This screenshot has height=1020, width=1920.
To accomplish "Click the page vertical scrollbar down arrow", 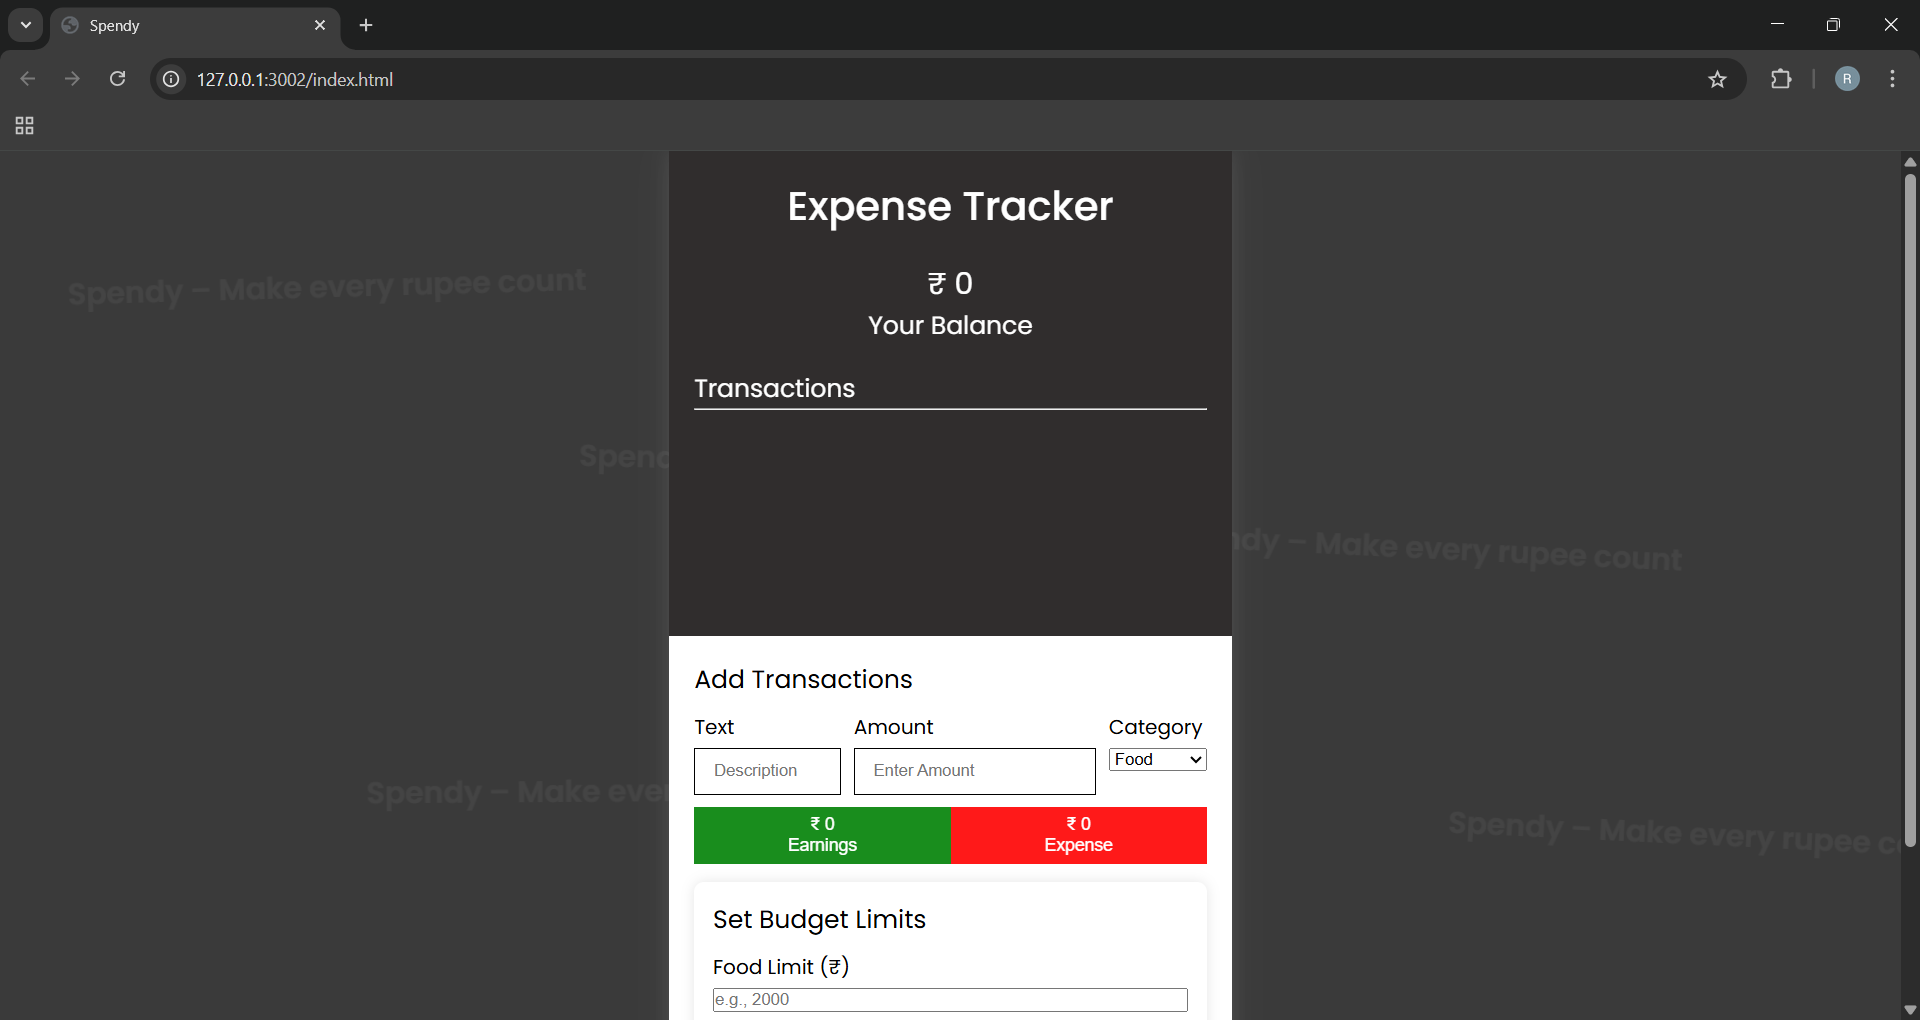I will point(1910,1010).
